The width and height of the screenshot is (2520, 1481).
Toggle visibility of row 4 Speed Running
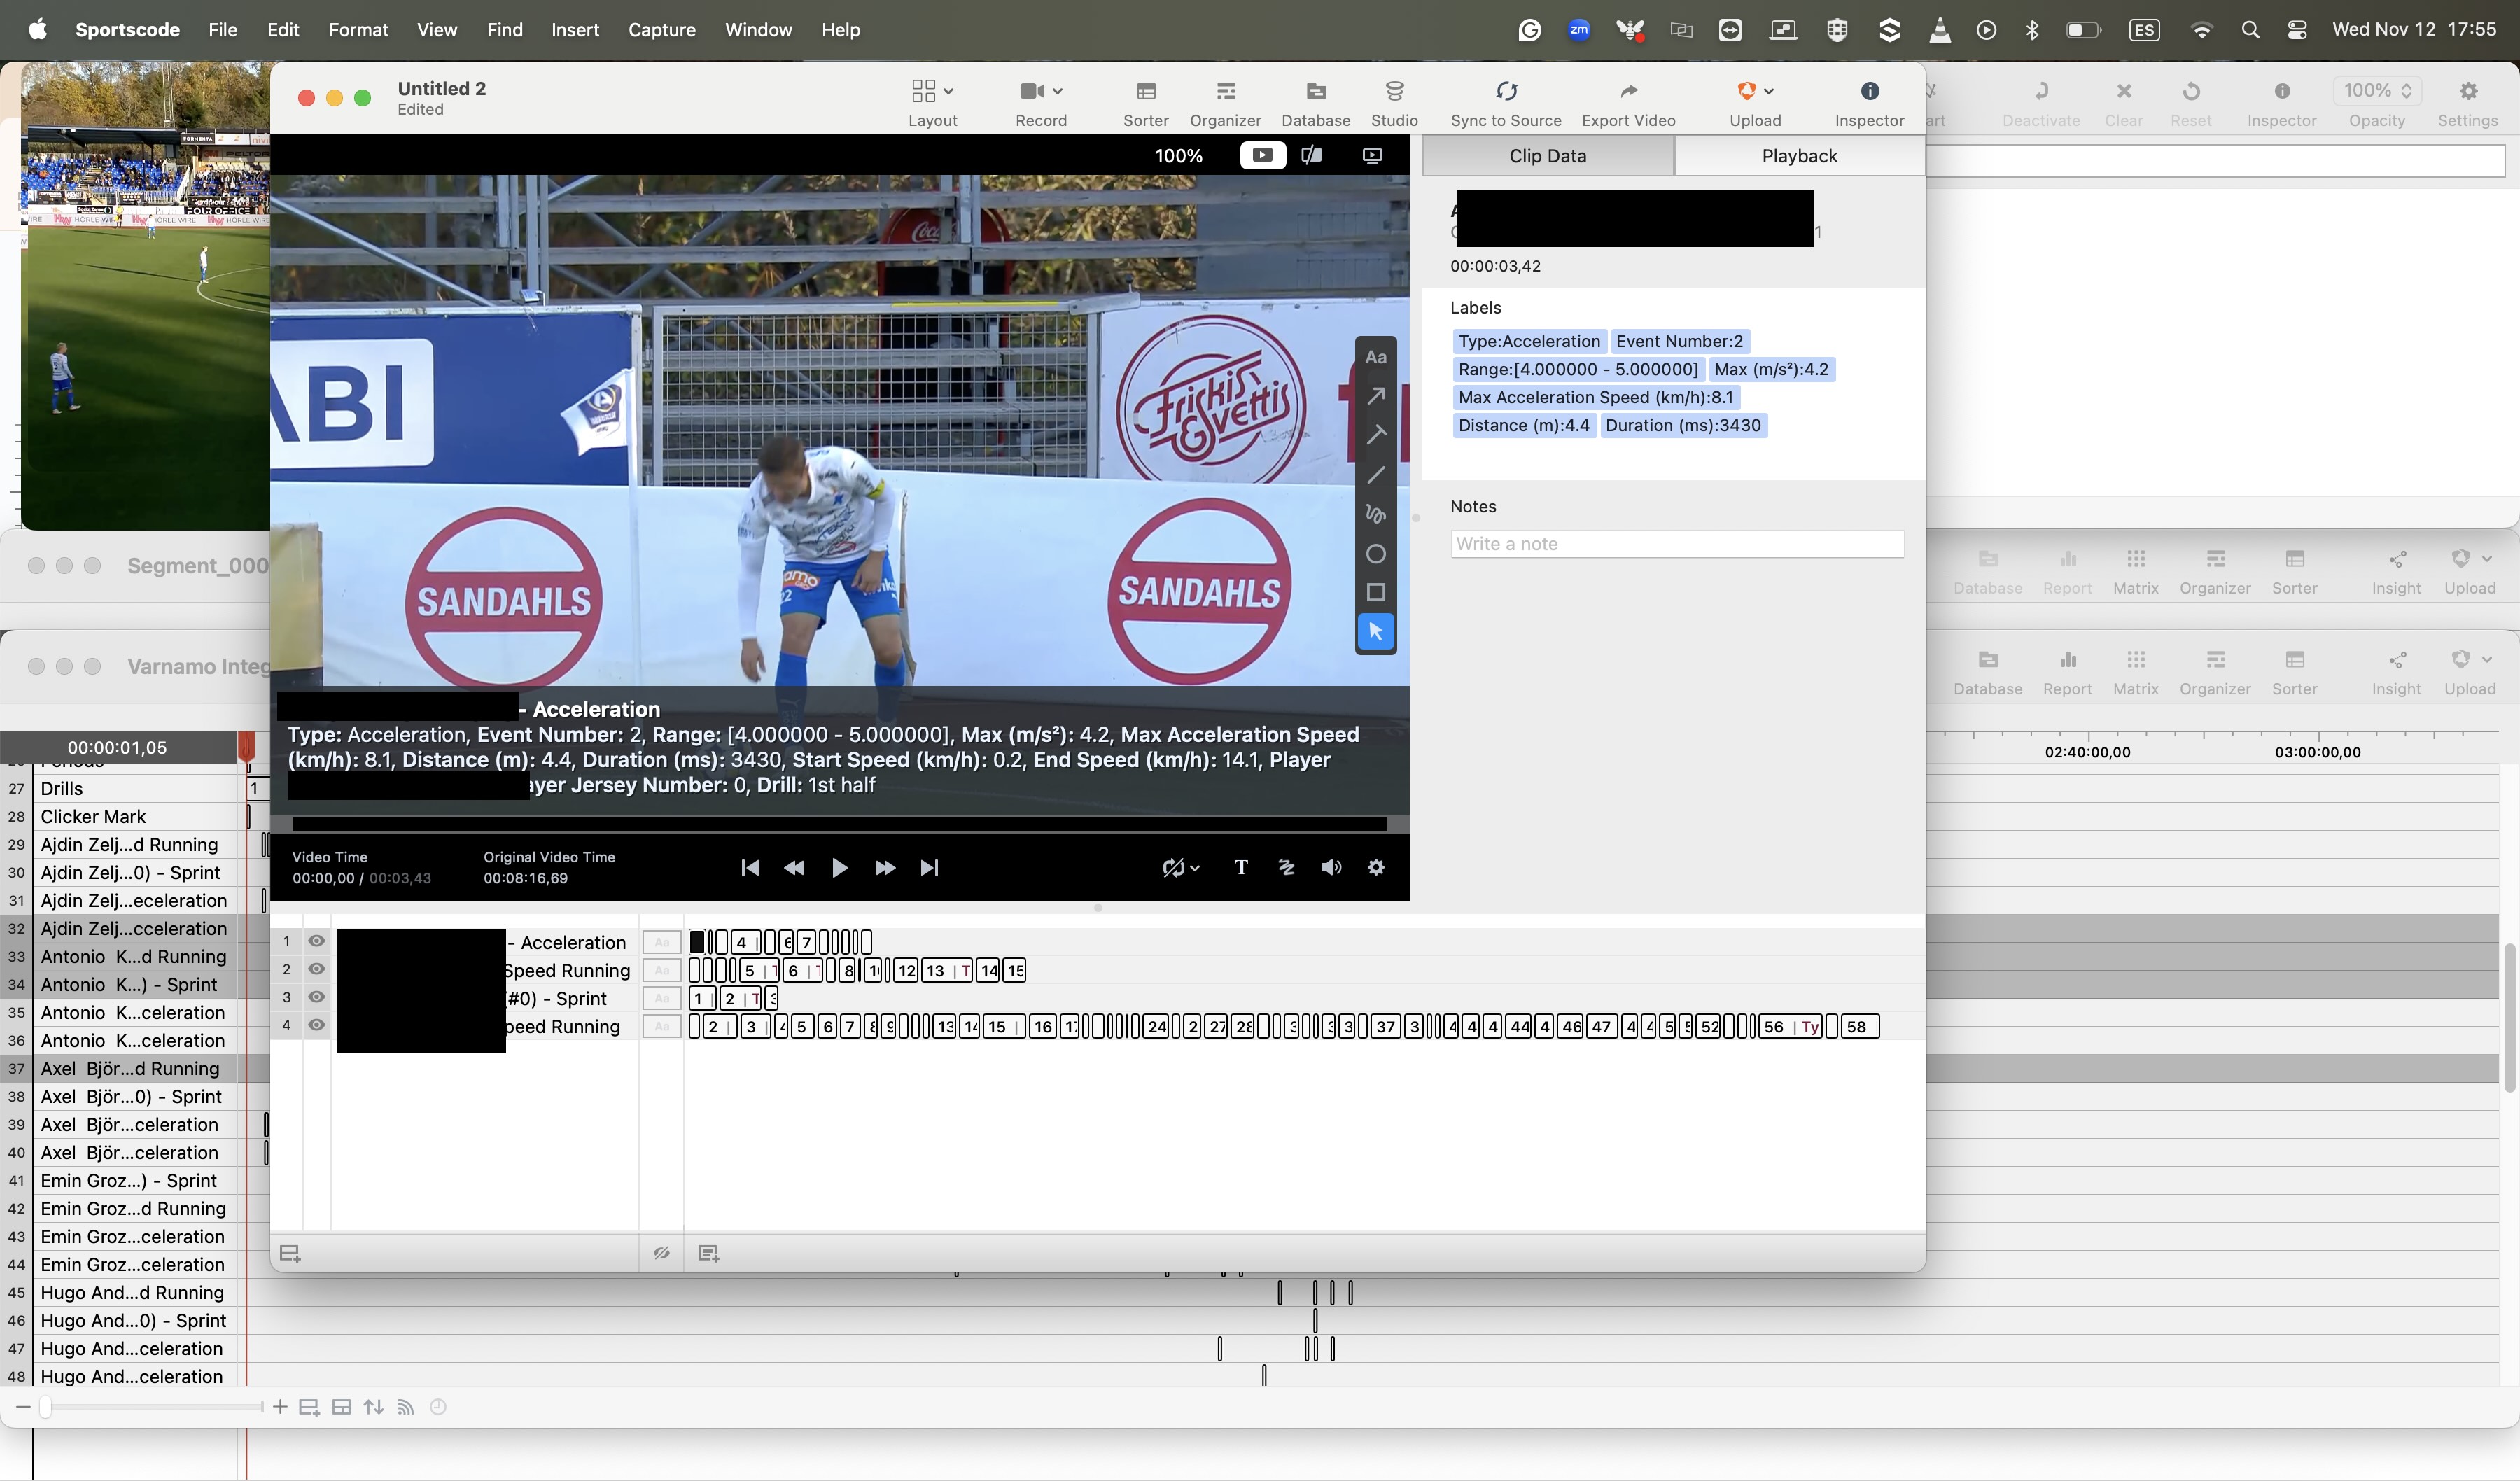pyautogui.click(x=316, y=1025)
